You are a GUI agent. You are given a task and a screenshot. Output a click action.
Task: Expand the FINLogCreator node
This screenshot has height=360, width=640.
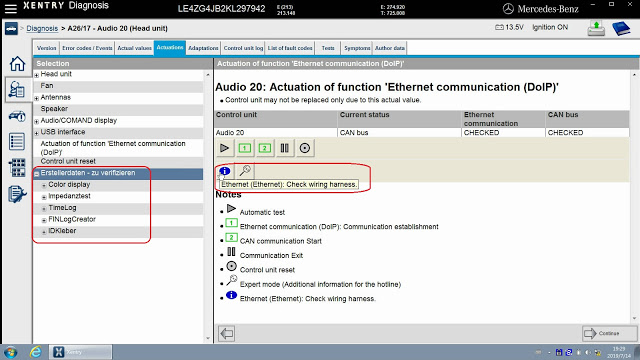click(44, 220)
